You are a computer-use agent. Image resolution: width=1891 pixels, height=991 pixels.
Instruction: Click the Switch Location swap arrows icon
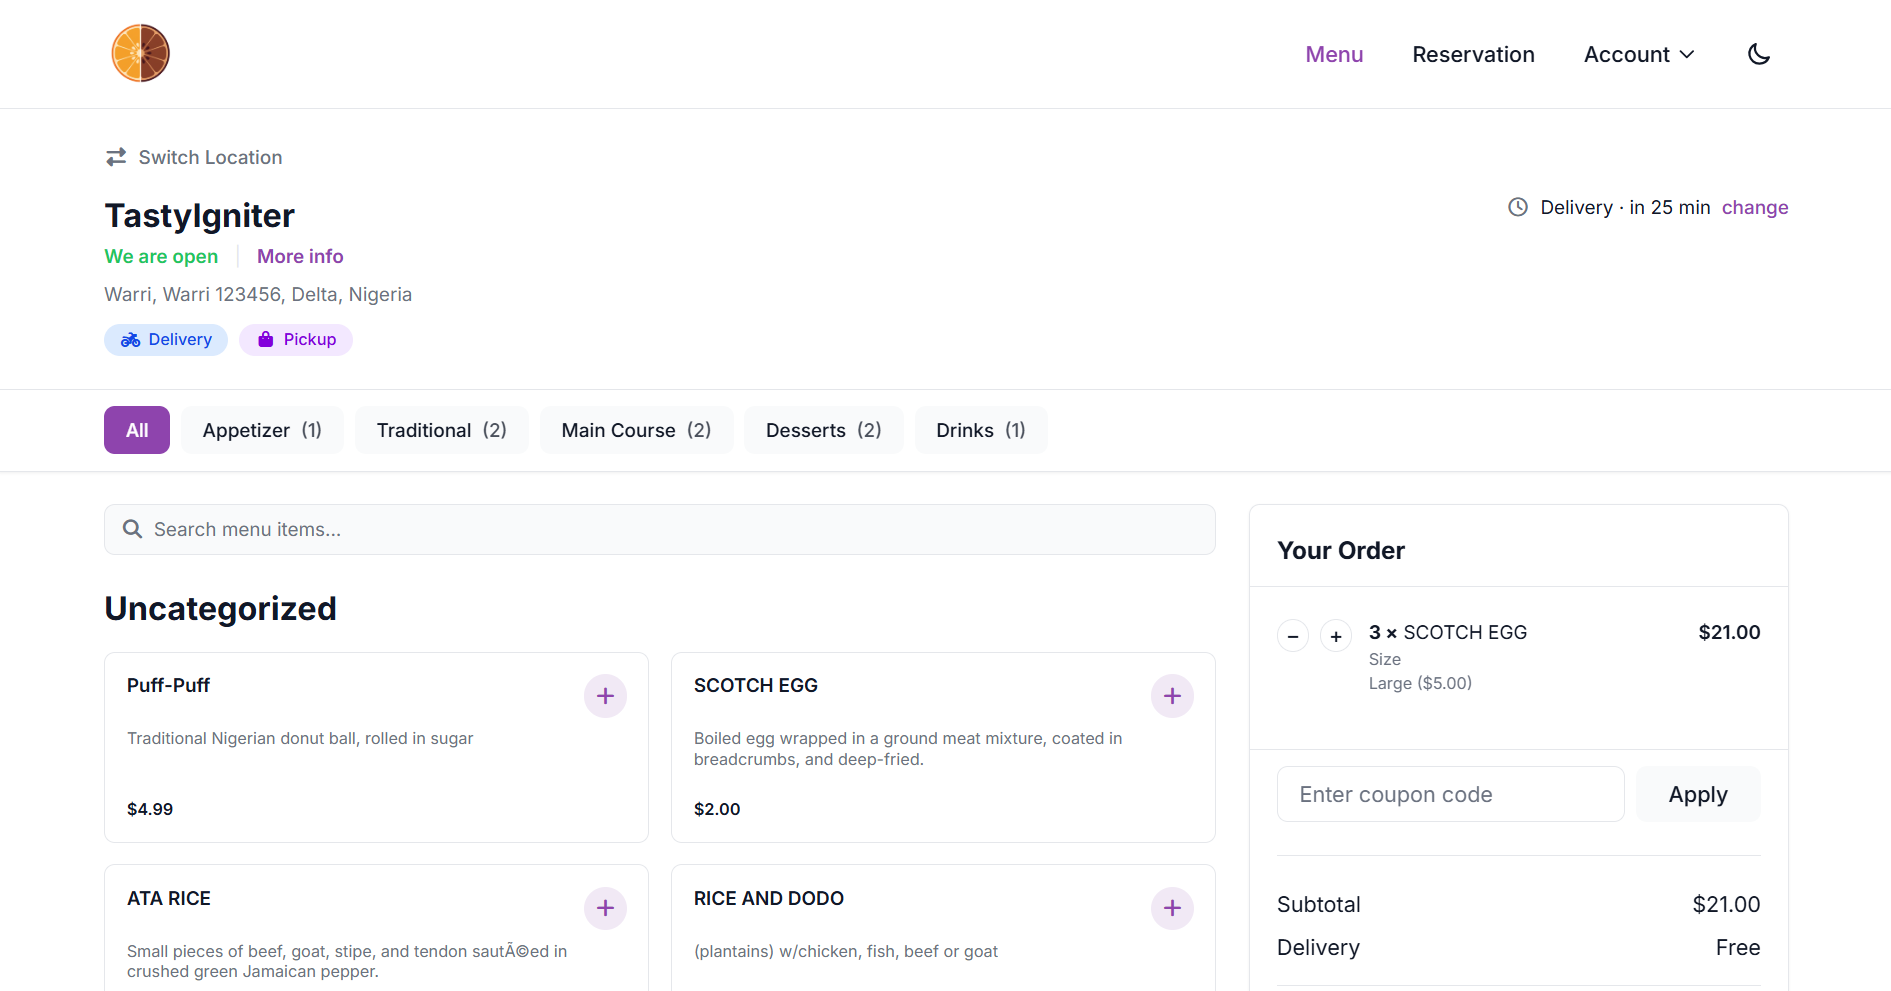tap(116, 157)
